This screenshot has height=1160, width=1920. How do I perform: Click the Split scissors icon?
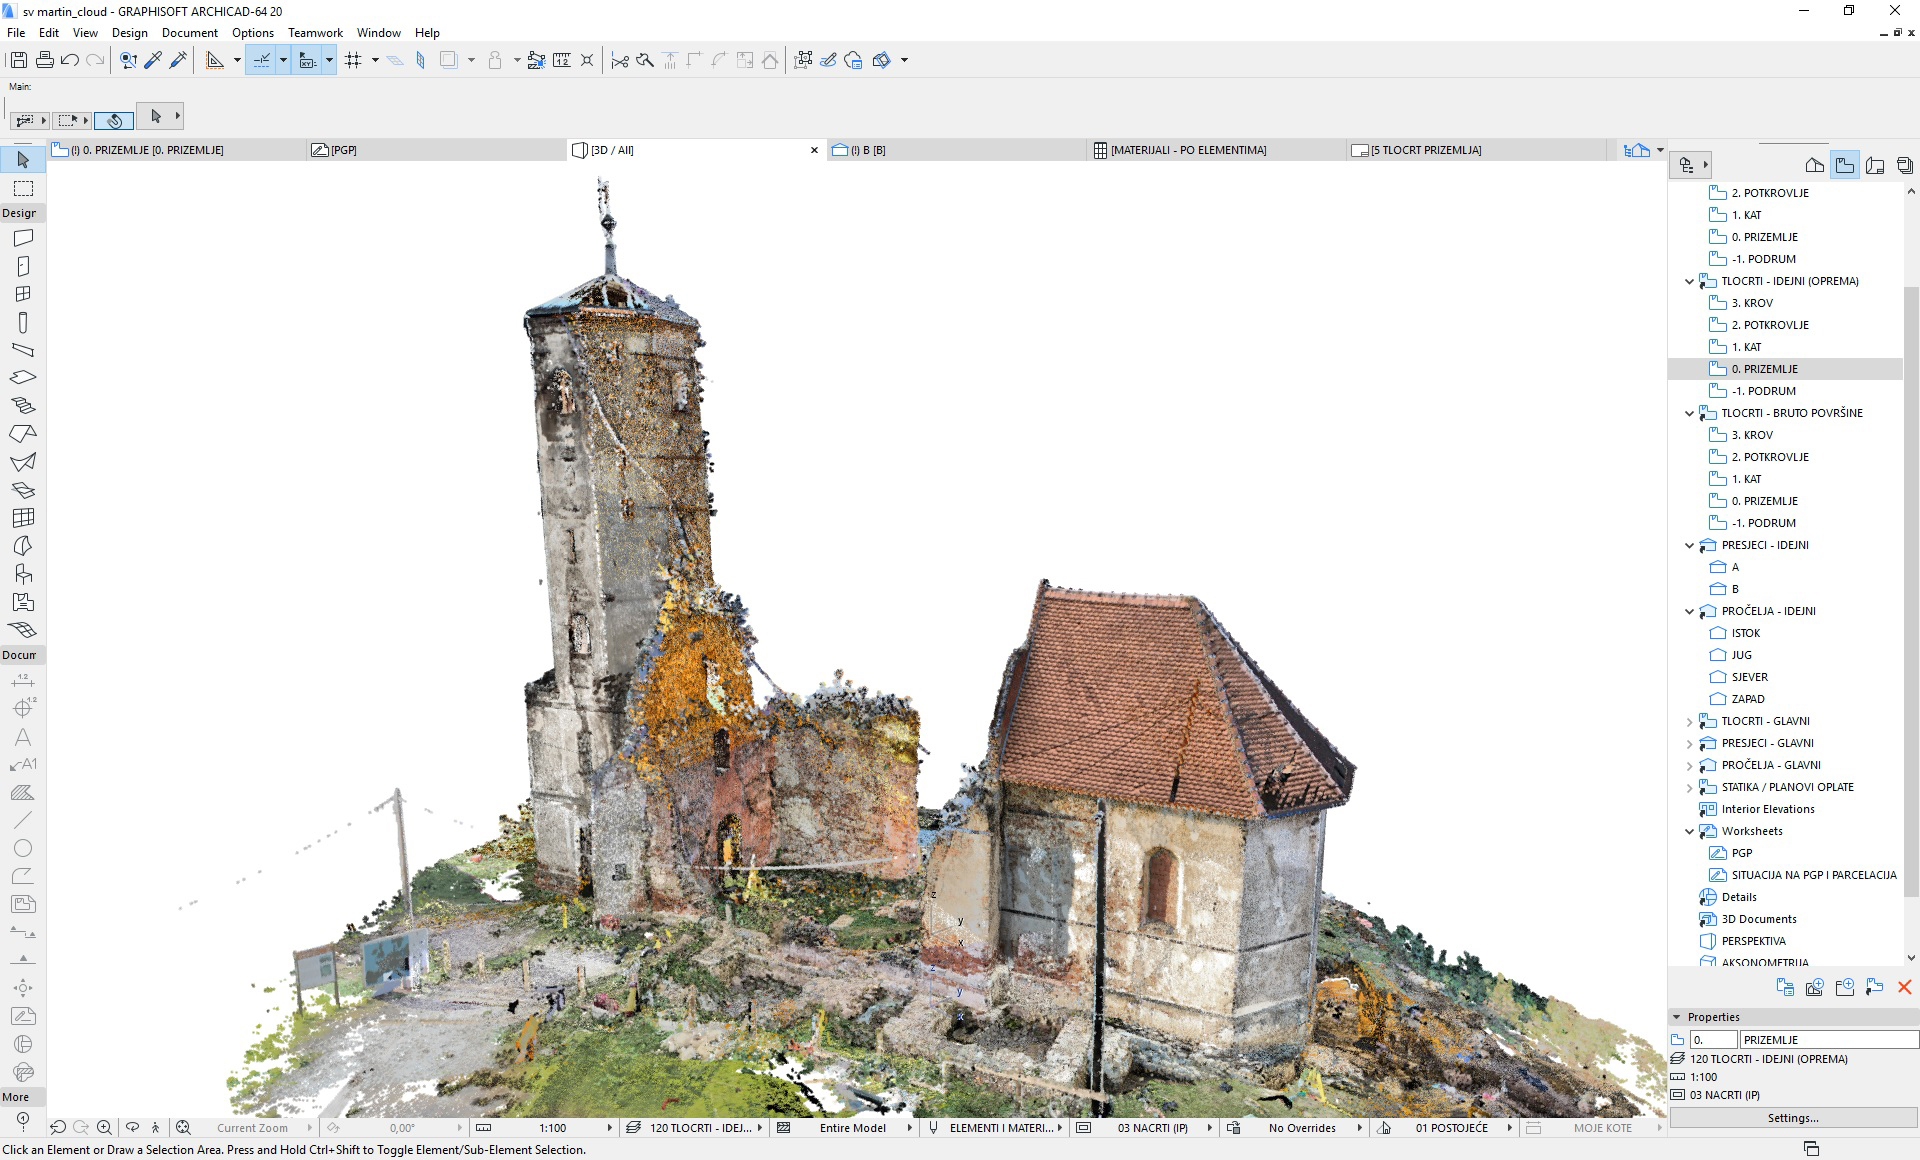point(620,60)
